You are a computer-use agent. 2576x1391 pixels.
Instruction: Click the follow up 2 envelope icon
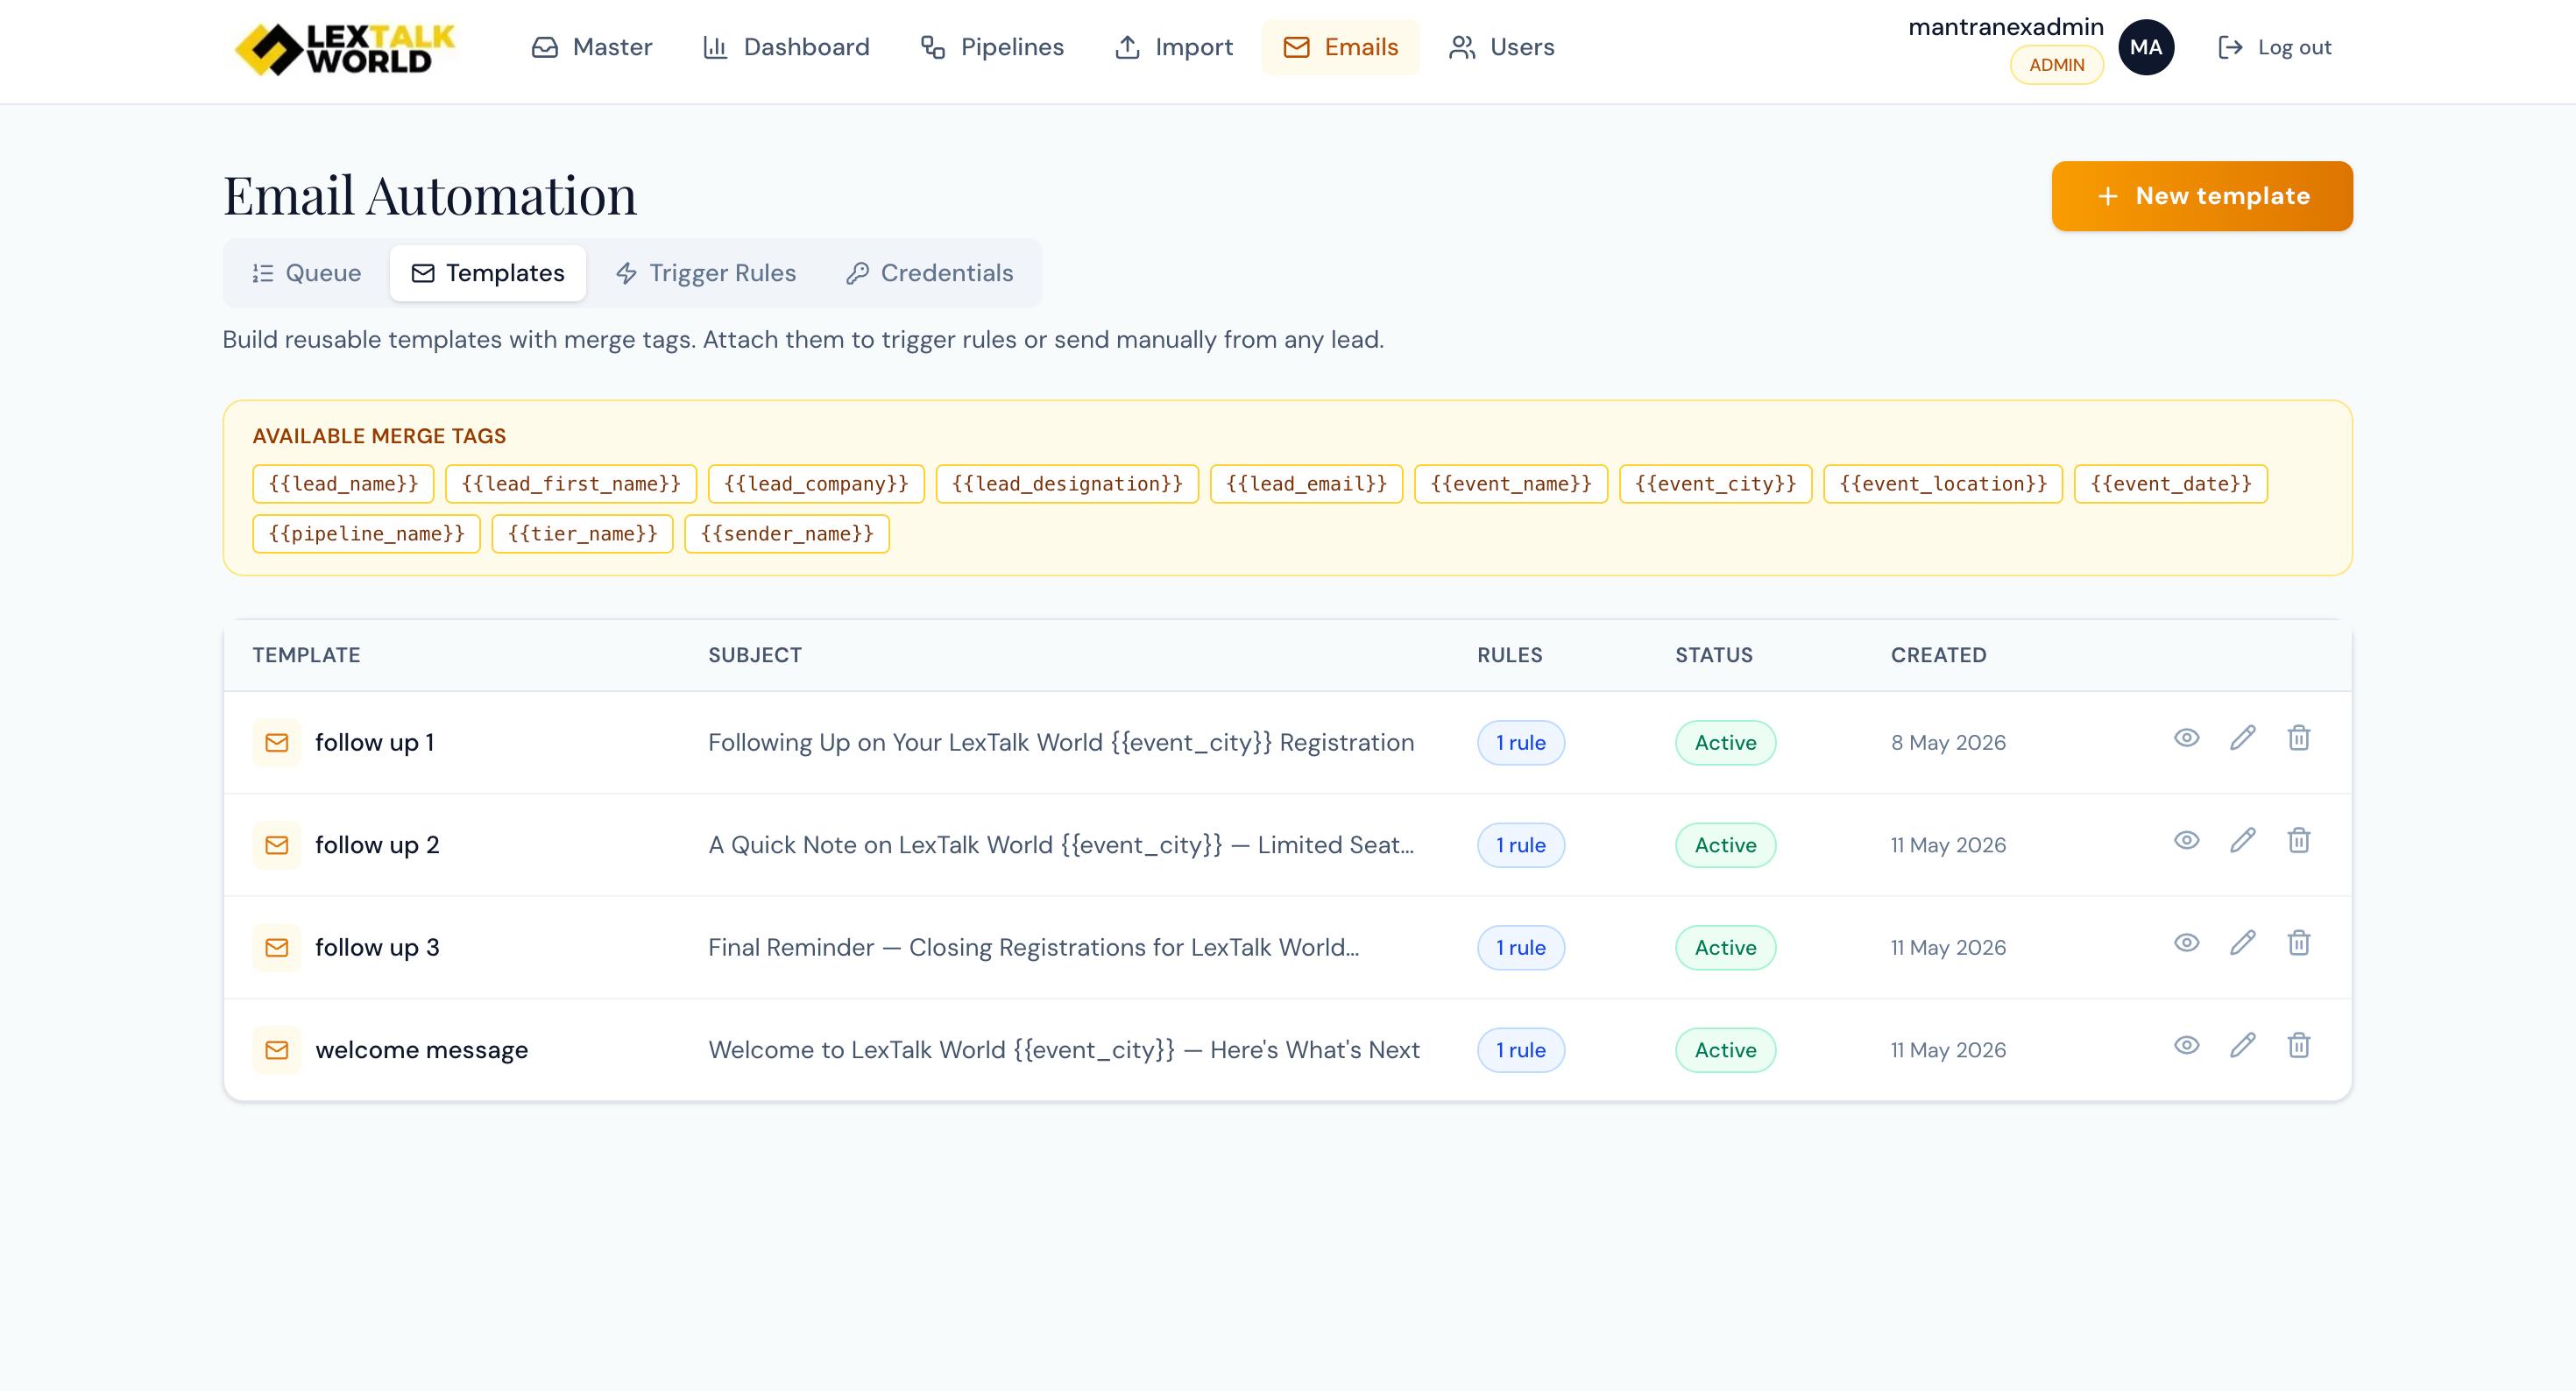point(277,845)
